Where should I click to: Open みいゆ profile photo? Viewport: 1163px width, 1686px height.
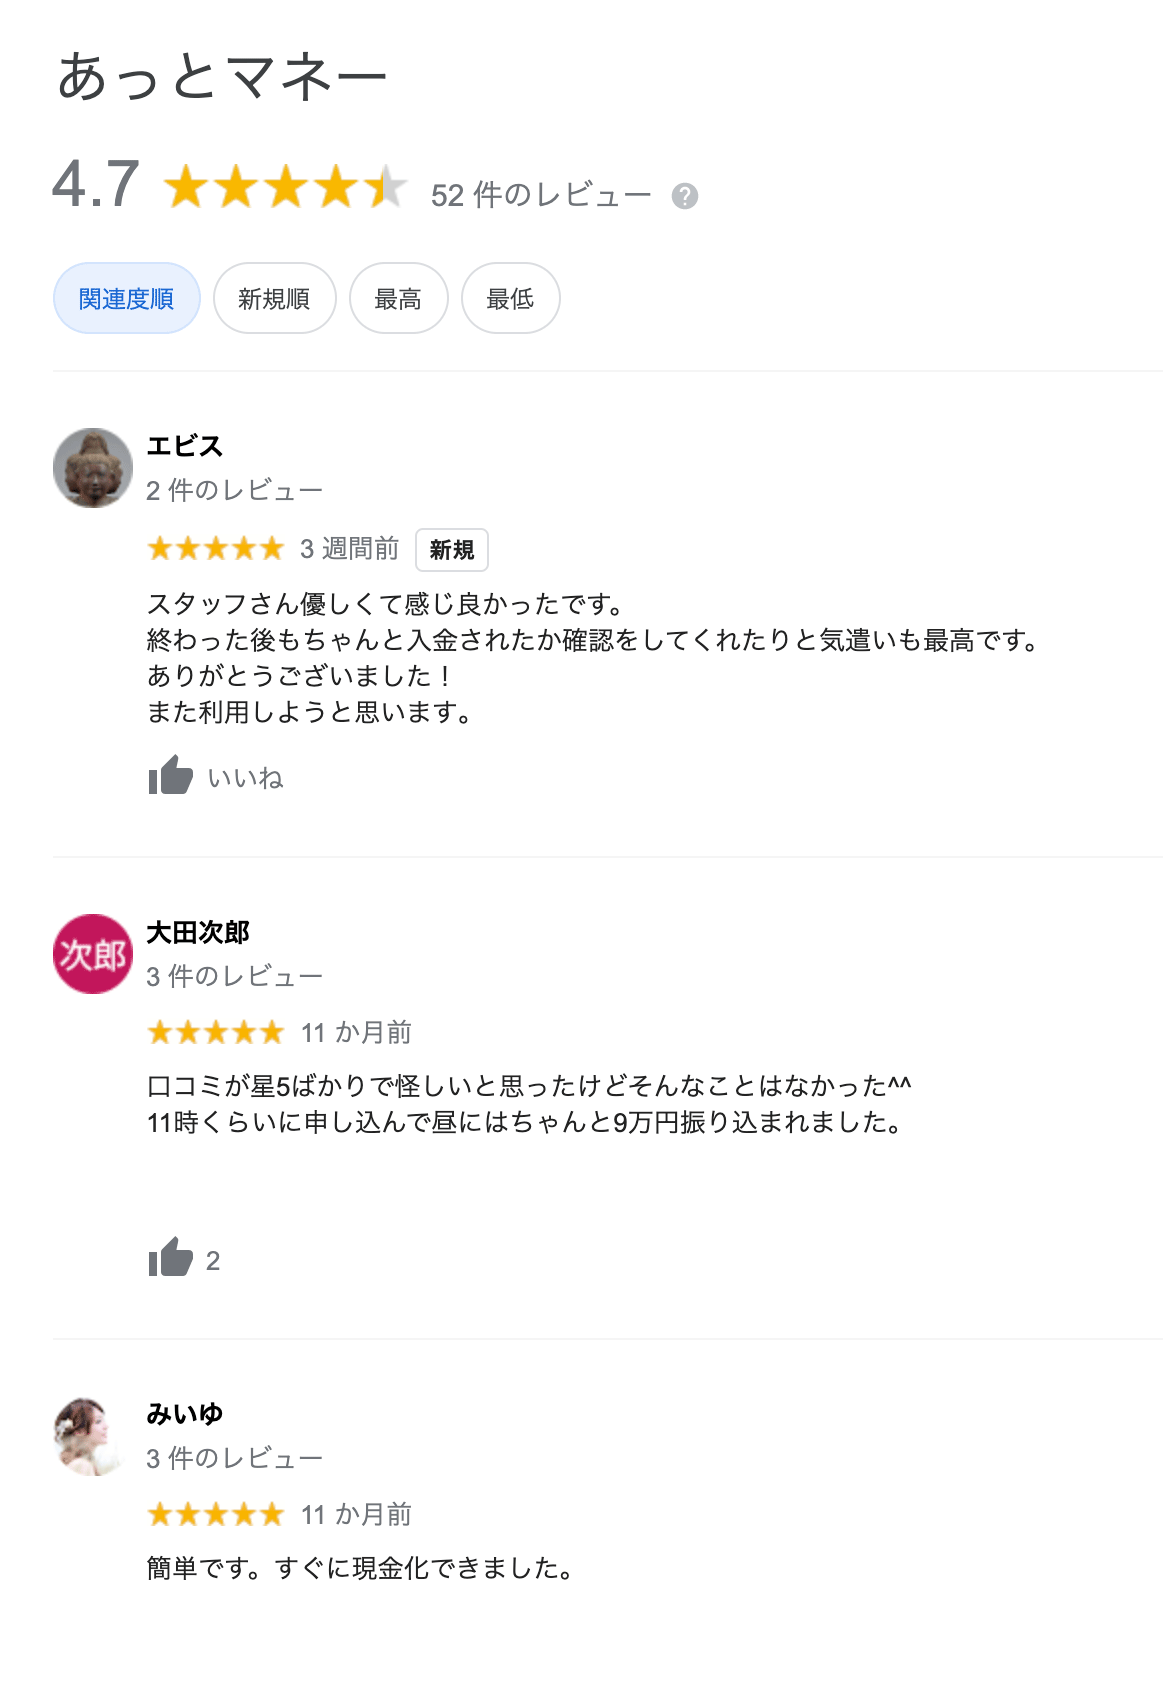pyautogui.click(x=93, y=1436)
